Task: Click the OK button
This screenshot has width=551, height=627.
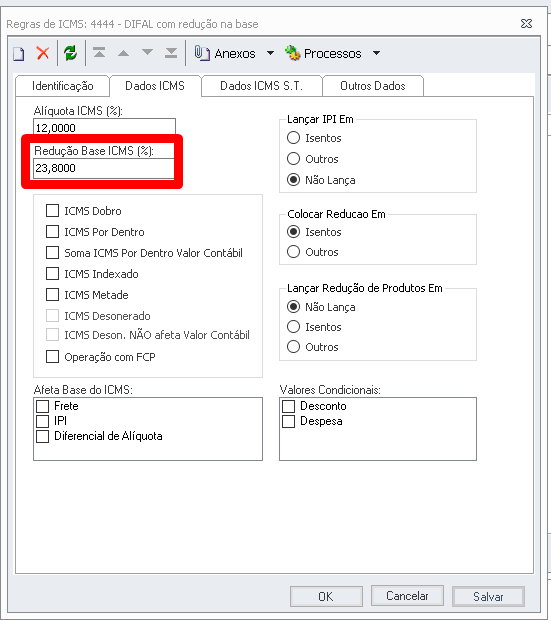Action: (x=326, y=597)
